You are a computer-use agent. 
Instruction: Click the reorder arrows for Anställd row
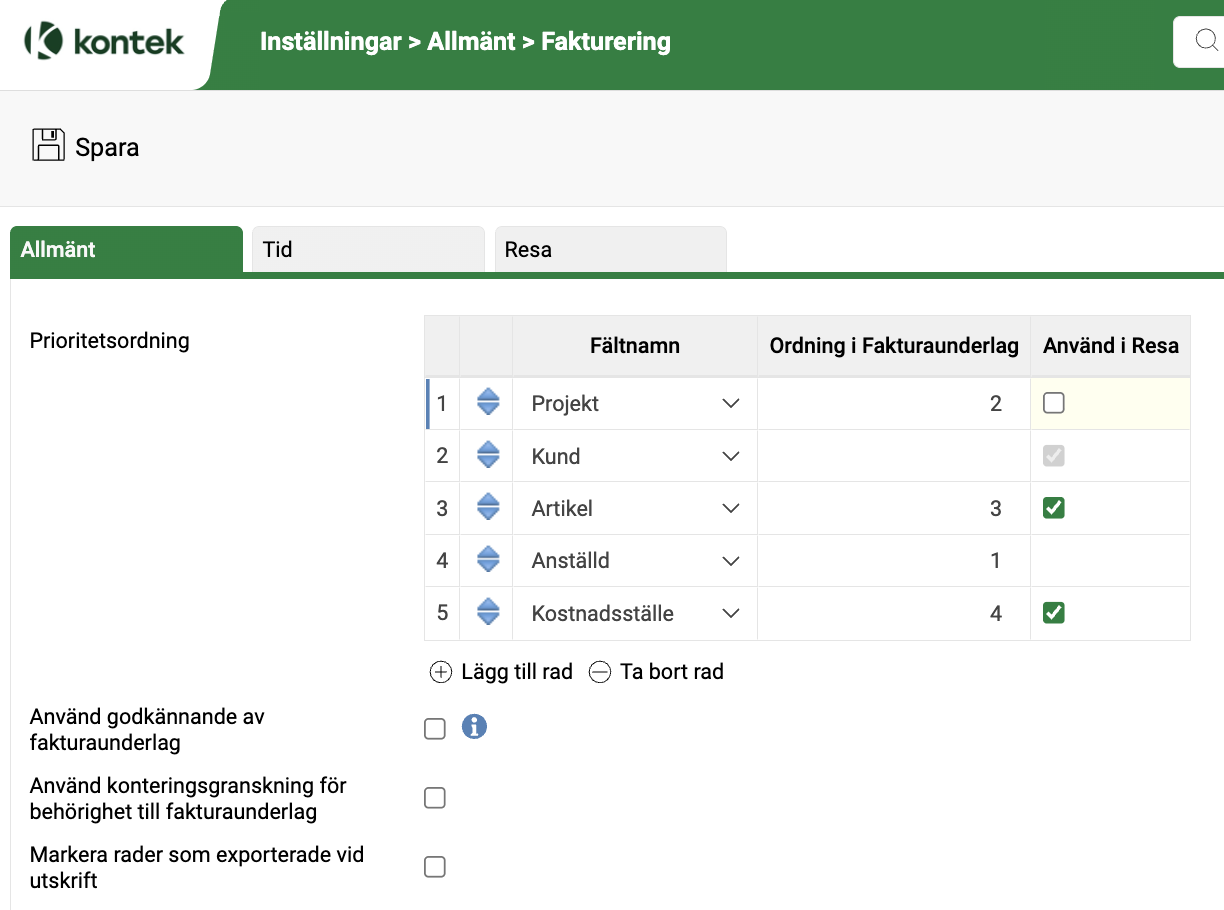[488, 559]
